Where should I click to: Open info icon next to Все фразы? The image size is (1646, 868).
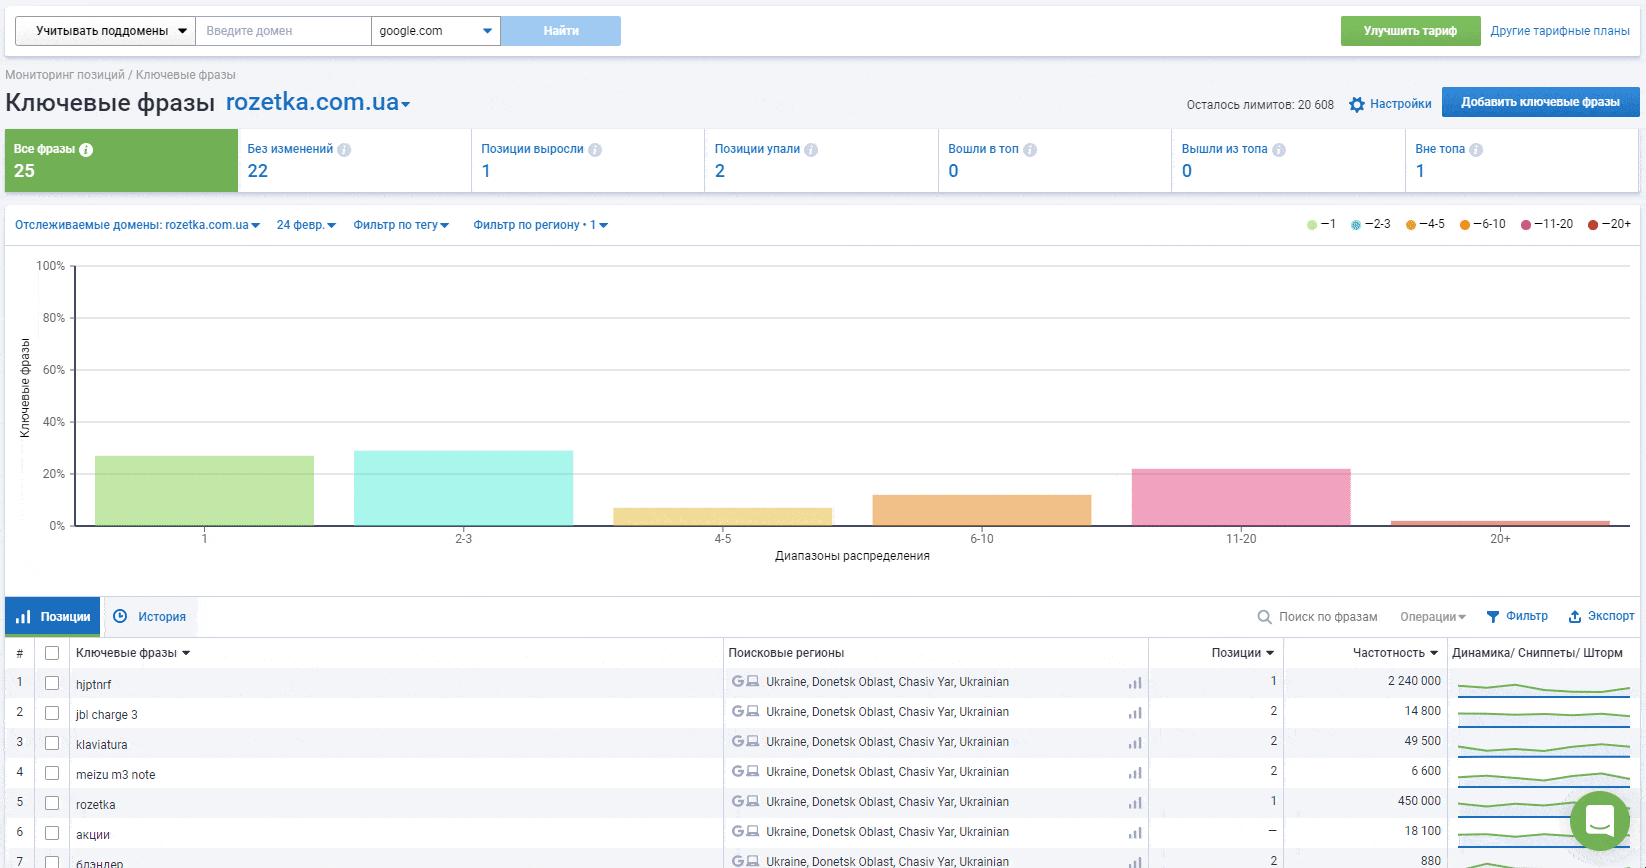tap(86, 150)
